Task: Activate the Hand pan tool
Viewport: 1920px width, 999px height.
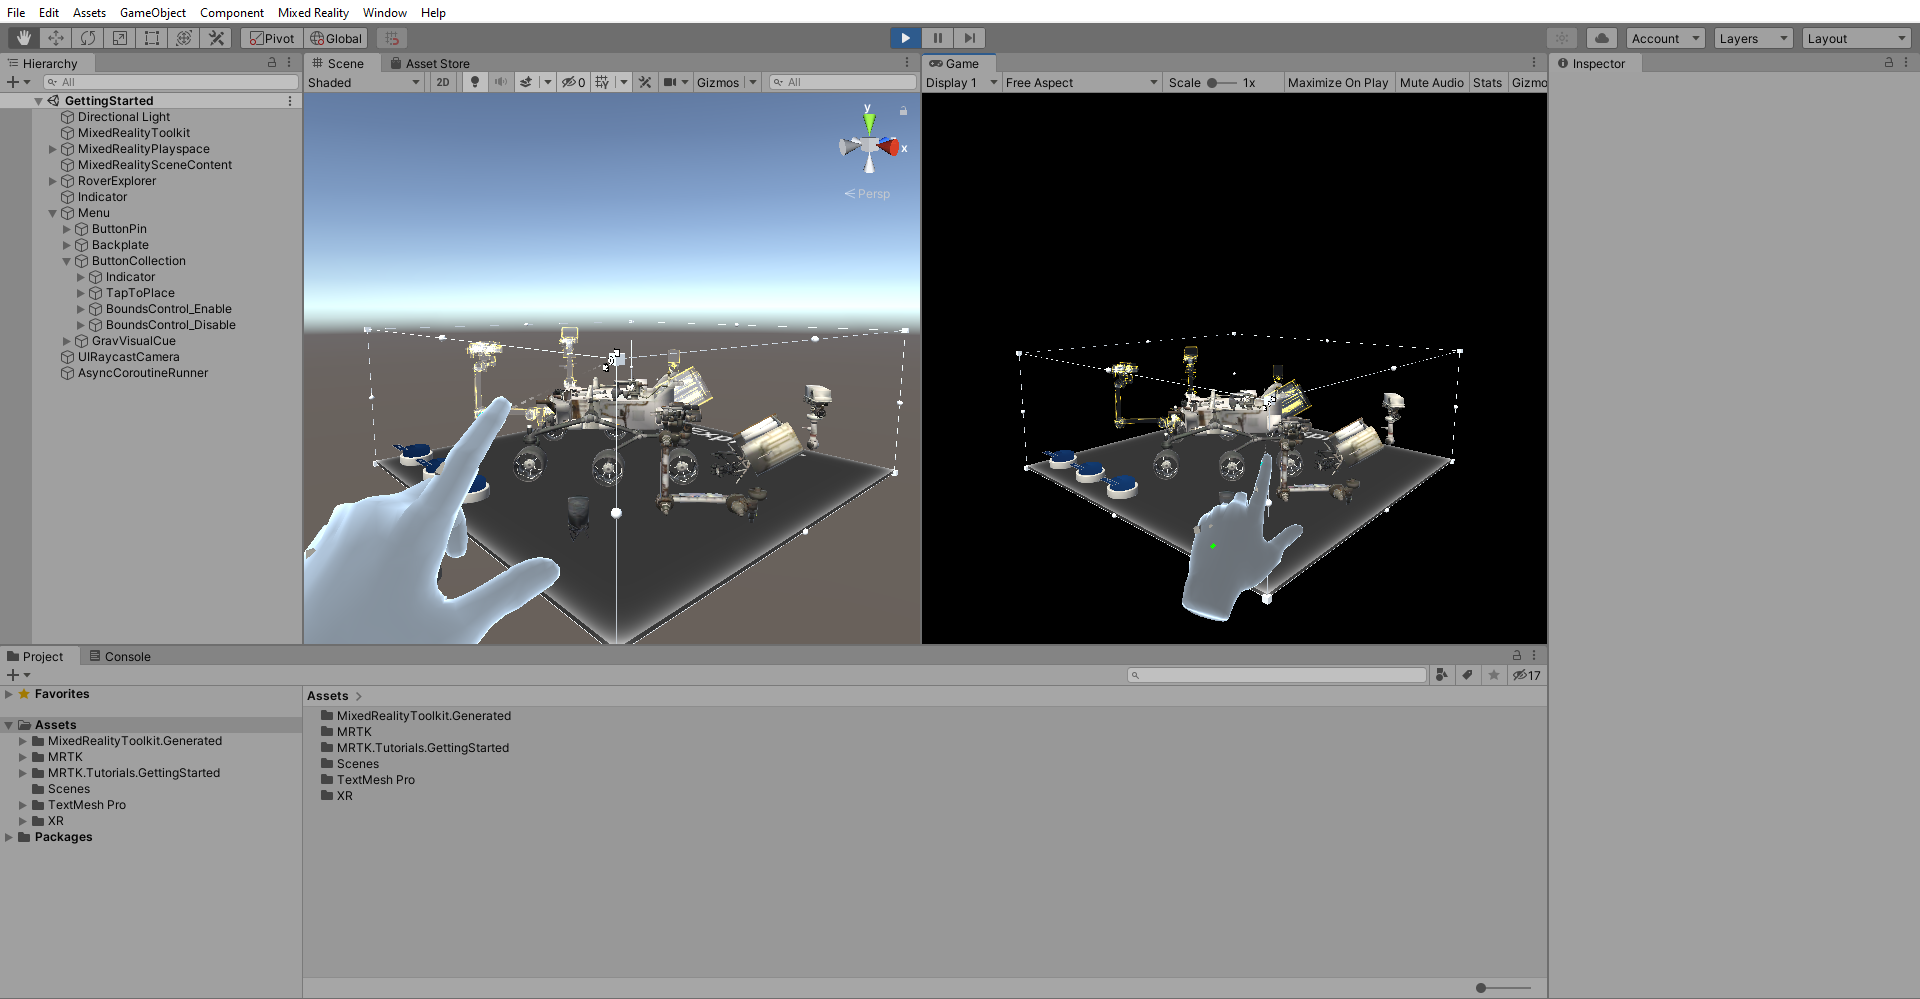Action: tap(22, 38)
